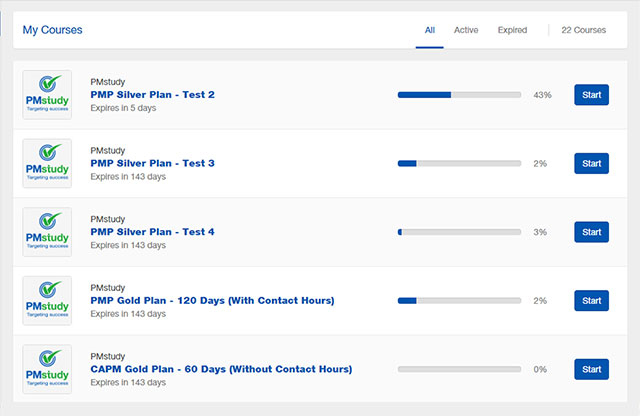The image size is (640, 416).
Task: Open CAPM Gold Plan - 60 Days title link
Action: click(221, 369)
